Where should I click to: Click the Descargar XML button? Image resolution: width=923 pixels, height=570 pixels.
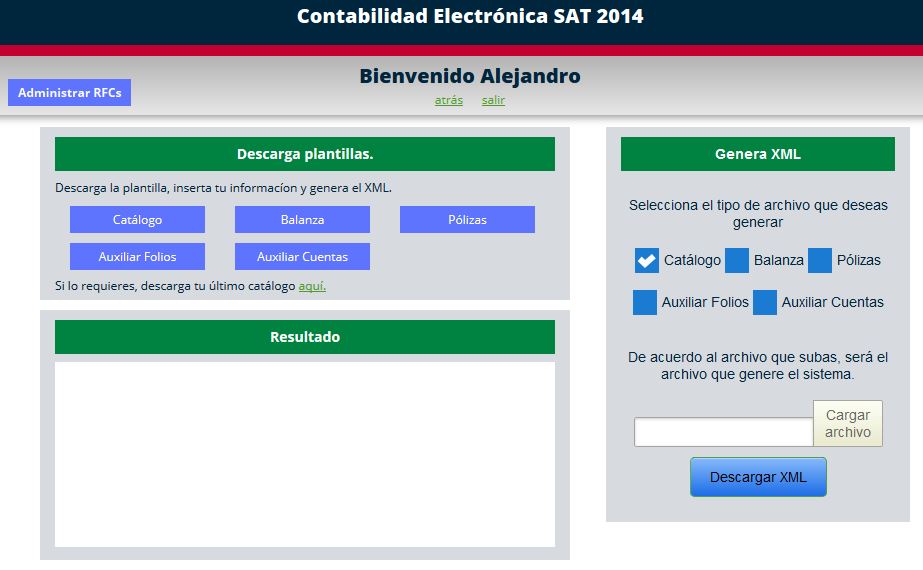tap(758, 477)
